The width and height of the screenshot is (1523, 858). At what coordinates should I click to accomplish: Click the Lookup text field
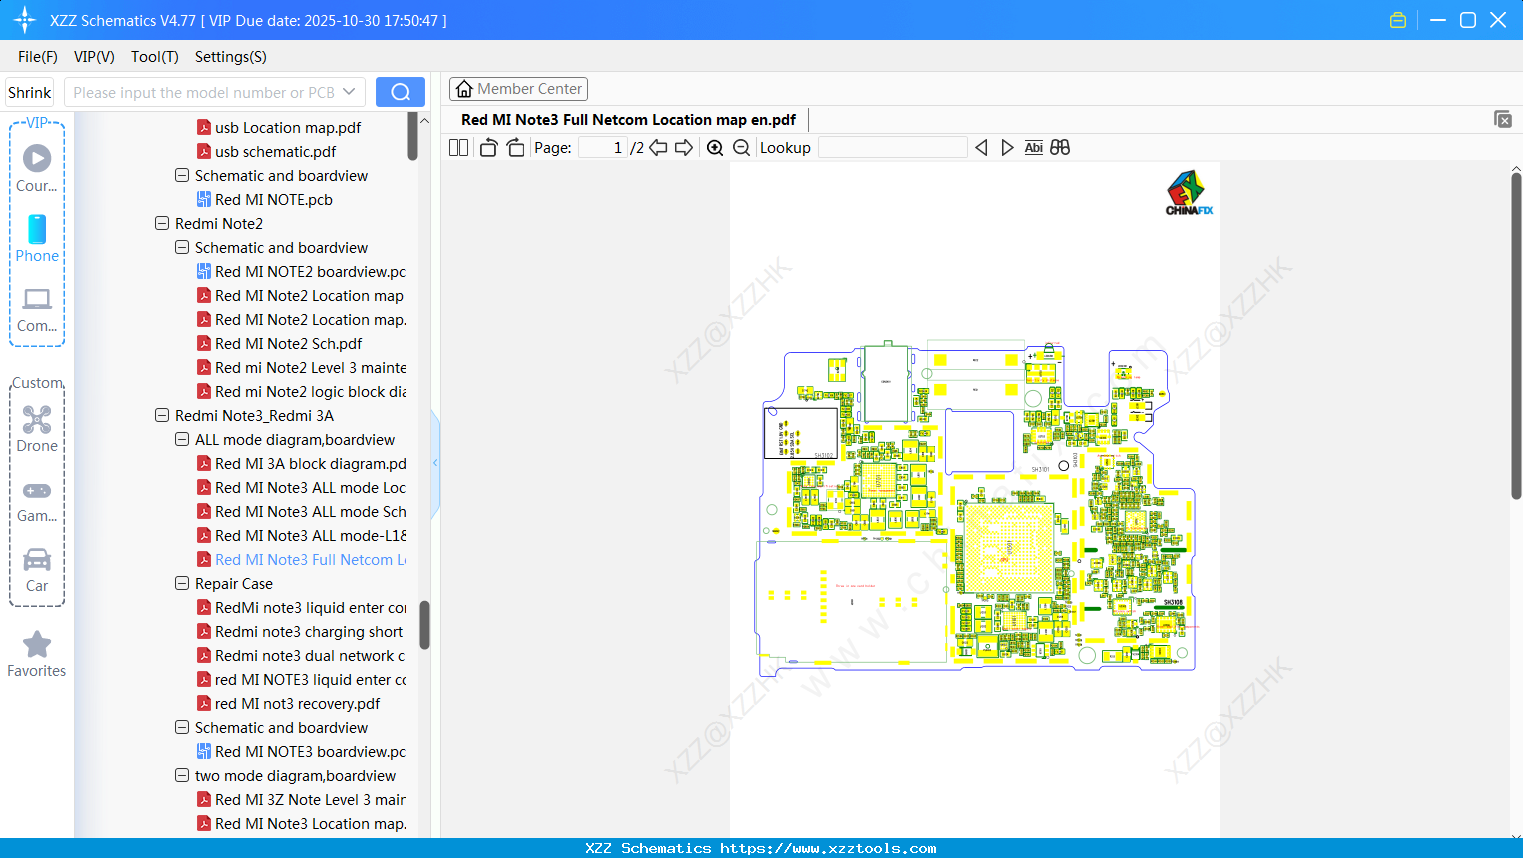pos(893,148)
